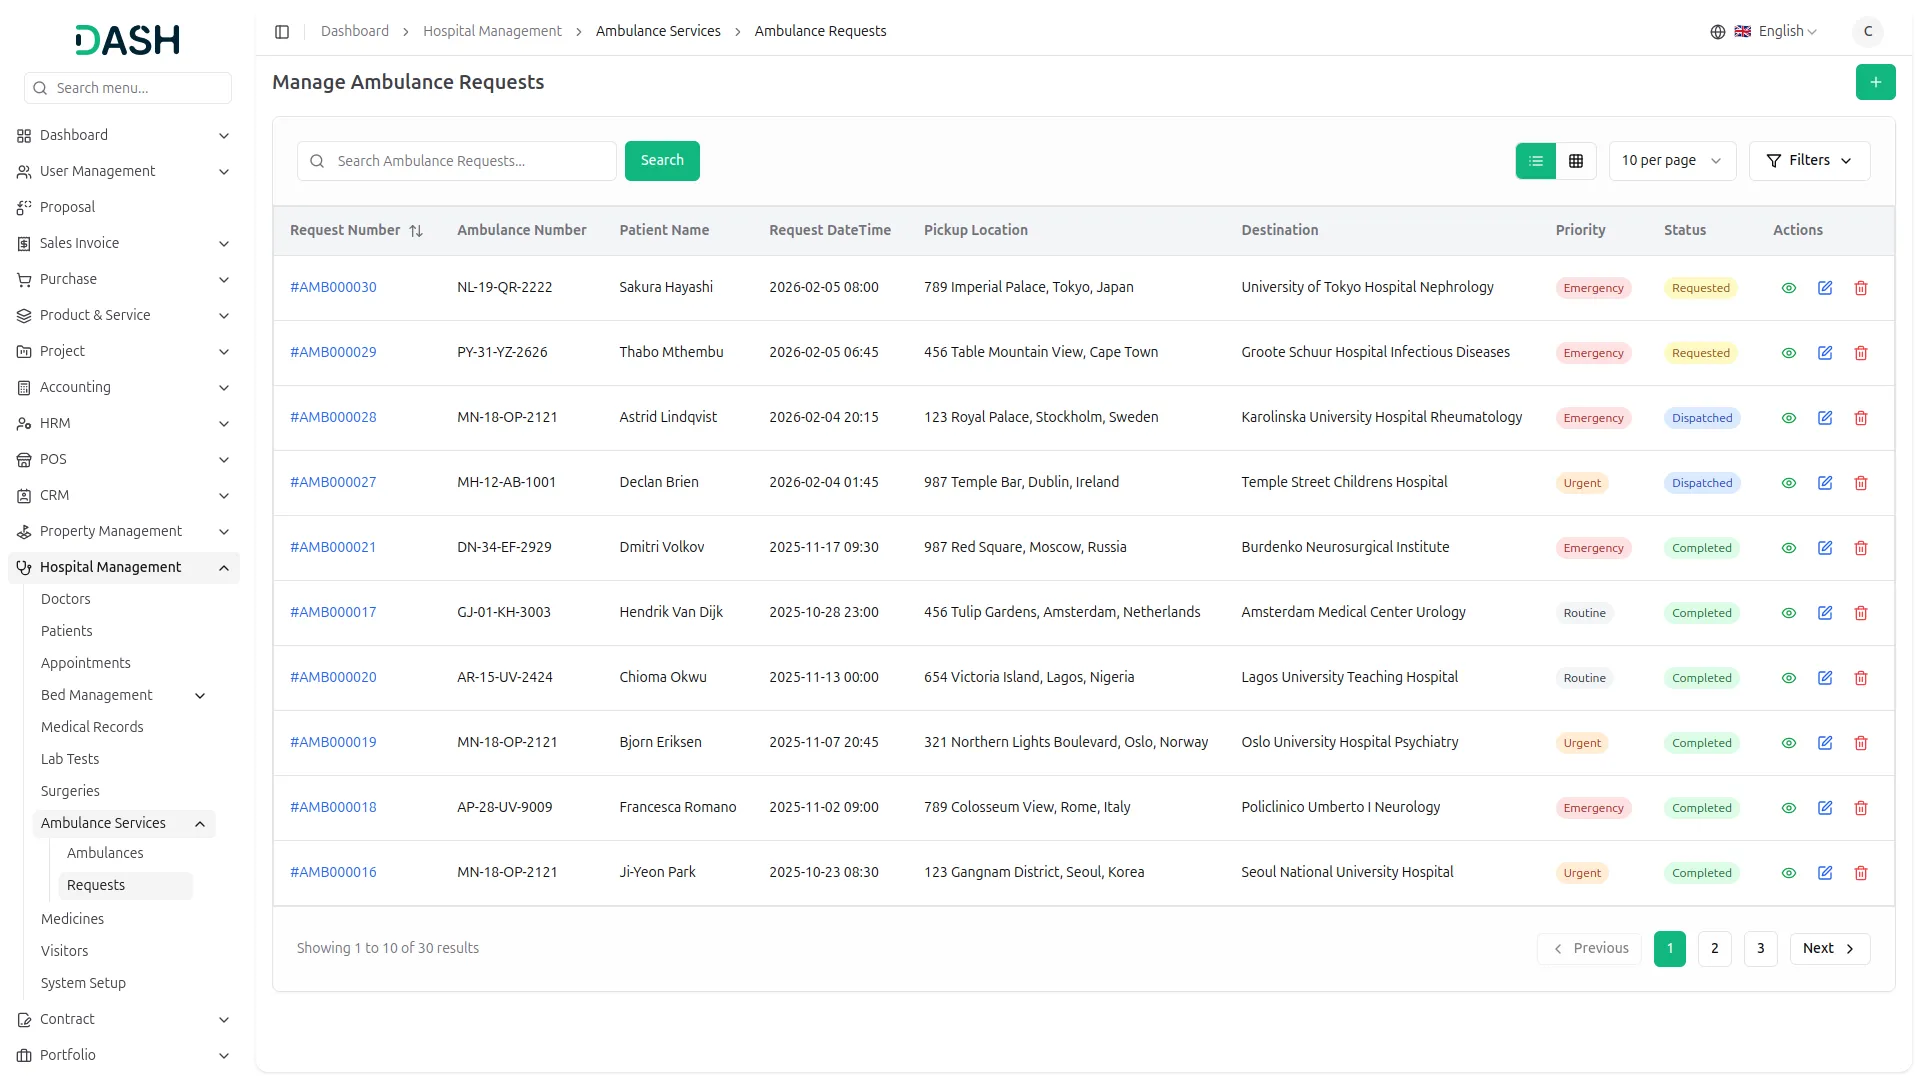Sort by Request Number arrows icon
This screenshot has height=1080, width=1920.
[416, 231]
